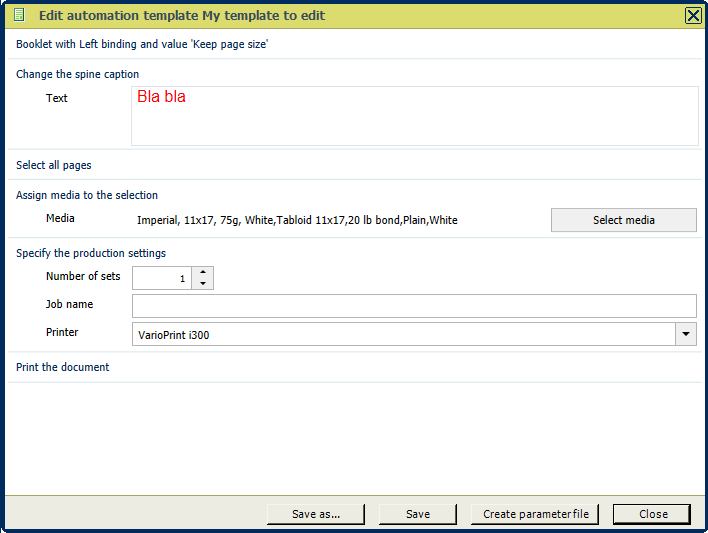
Task: Click the Close button at bottom
Action: pos(652,514)
